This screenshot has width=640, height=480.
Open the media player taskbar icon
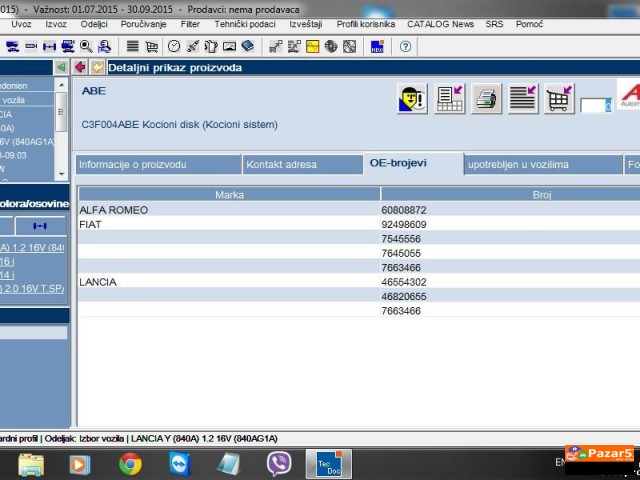tap(80, 464)
